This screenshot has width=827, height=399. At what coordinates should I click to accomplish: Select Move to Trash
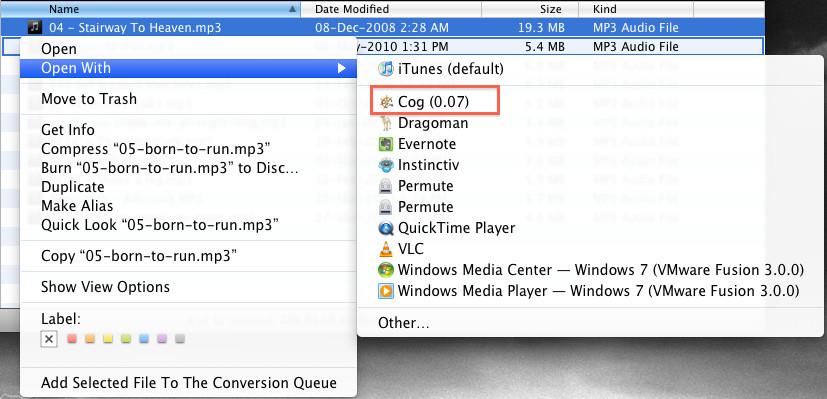tap(89, 99)
